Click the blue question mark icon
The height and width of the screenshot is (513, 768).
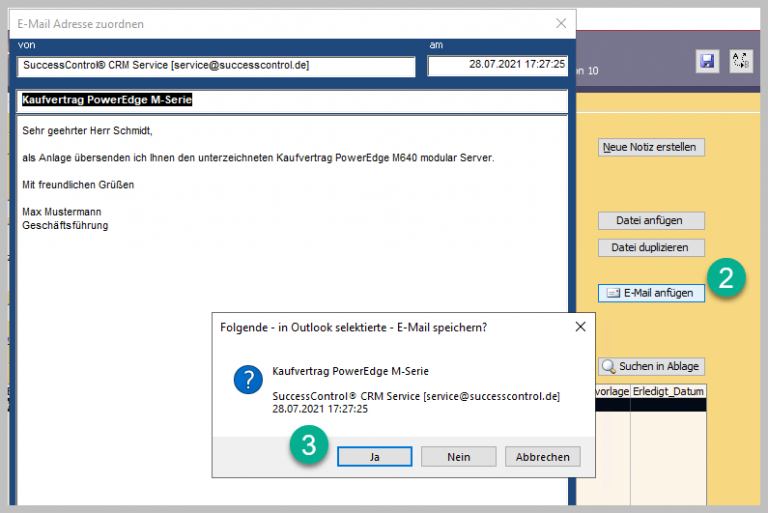point(248,379)
